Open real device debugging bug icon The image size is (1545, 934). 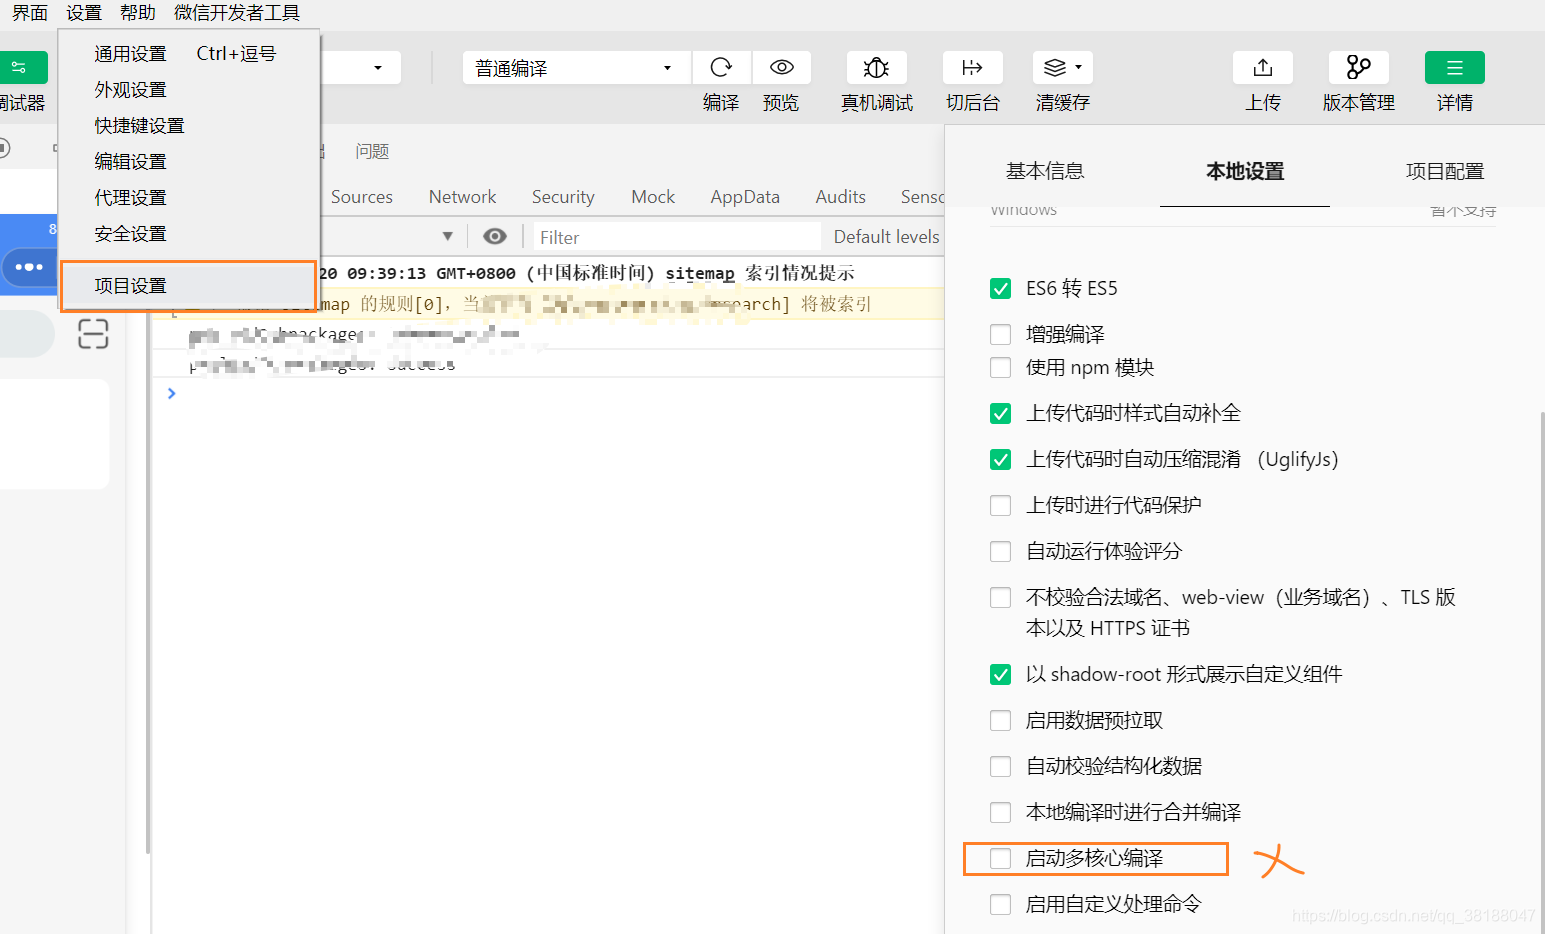click(876, 67)
